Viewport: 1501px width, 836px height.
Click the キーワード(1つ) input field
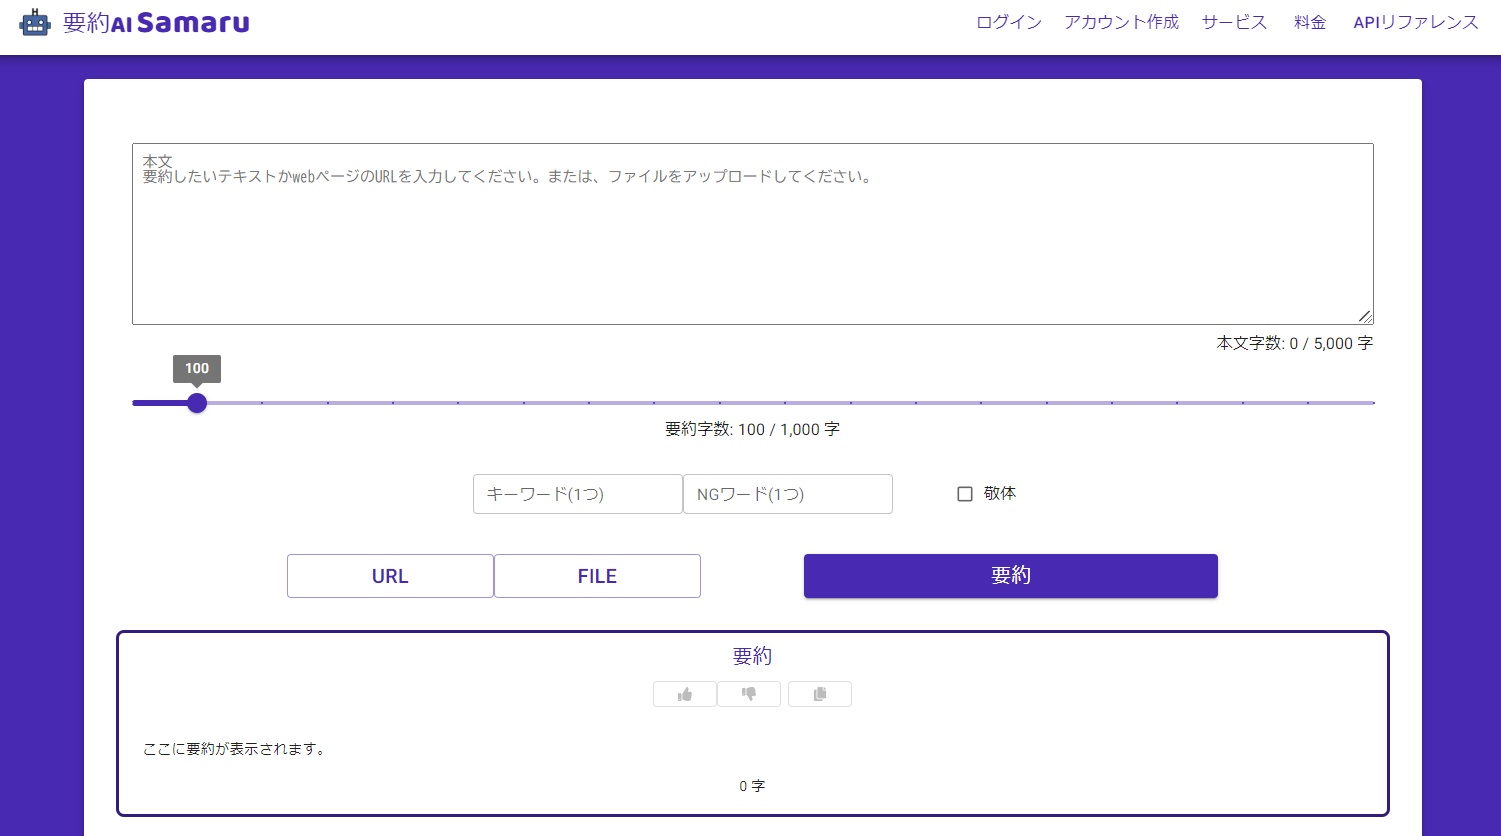tap(577, 493)
